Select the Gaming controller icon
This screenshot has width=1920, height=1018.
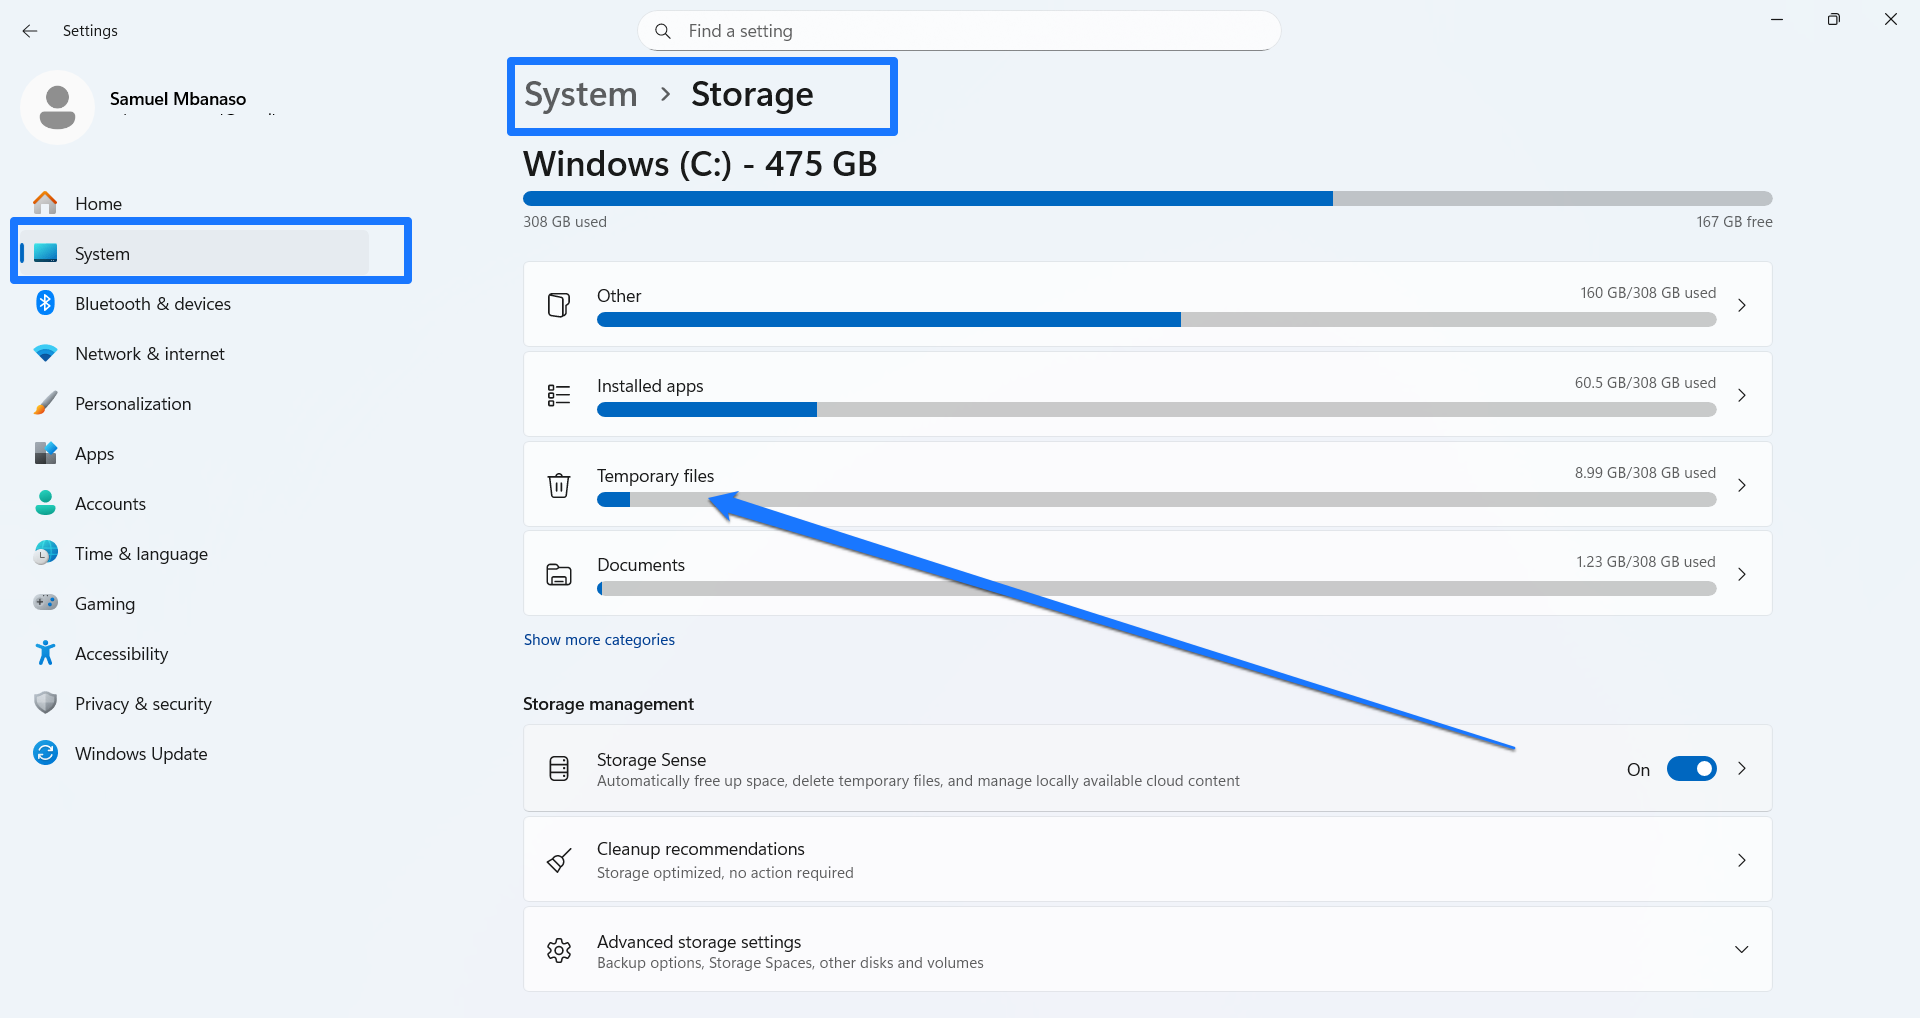pyautogui.click(x=45, y=603)
